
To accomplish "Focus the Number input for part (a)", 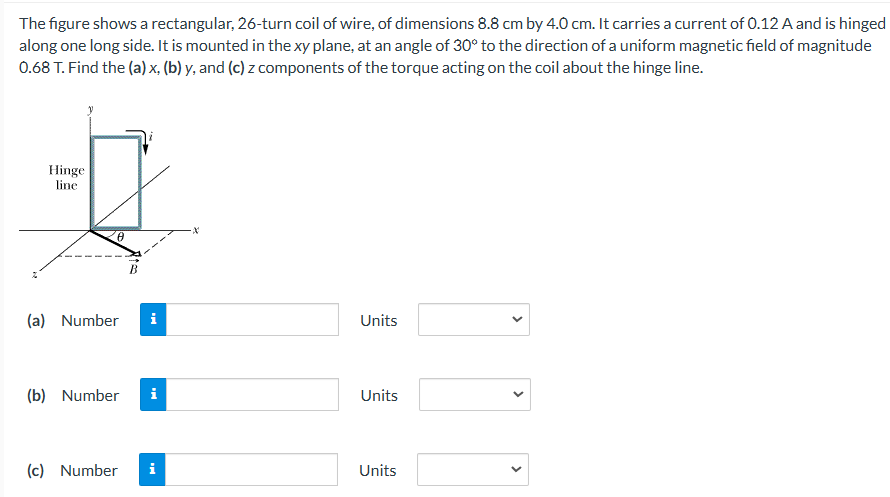I will [x=253, y=319].
